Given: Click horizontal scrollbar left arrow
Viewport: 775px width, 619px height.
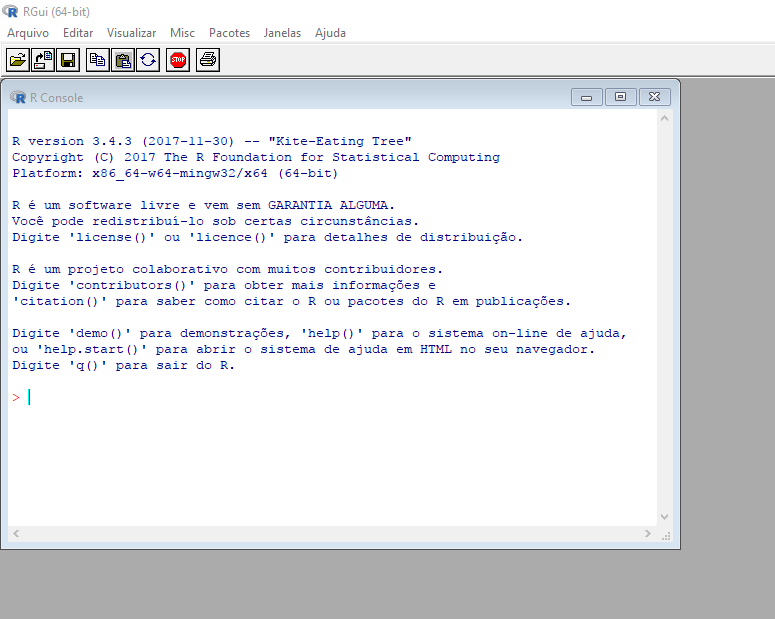Looking at the screenshot, I should point(16,533).
